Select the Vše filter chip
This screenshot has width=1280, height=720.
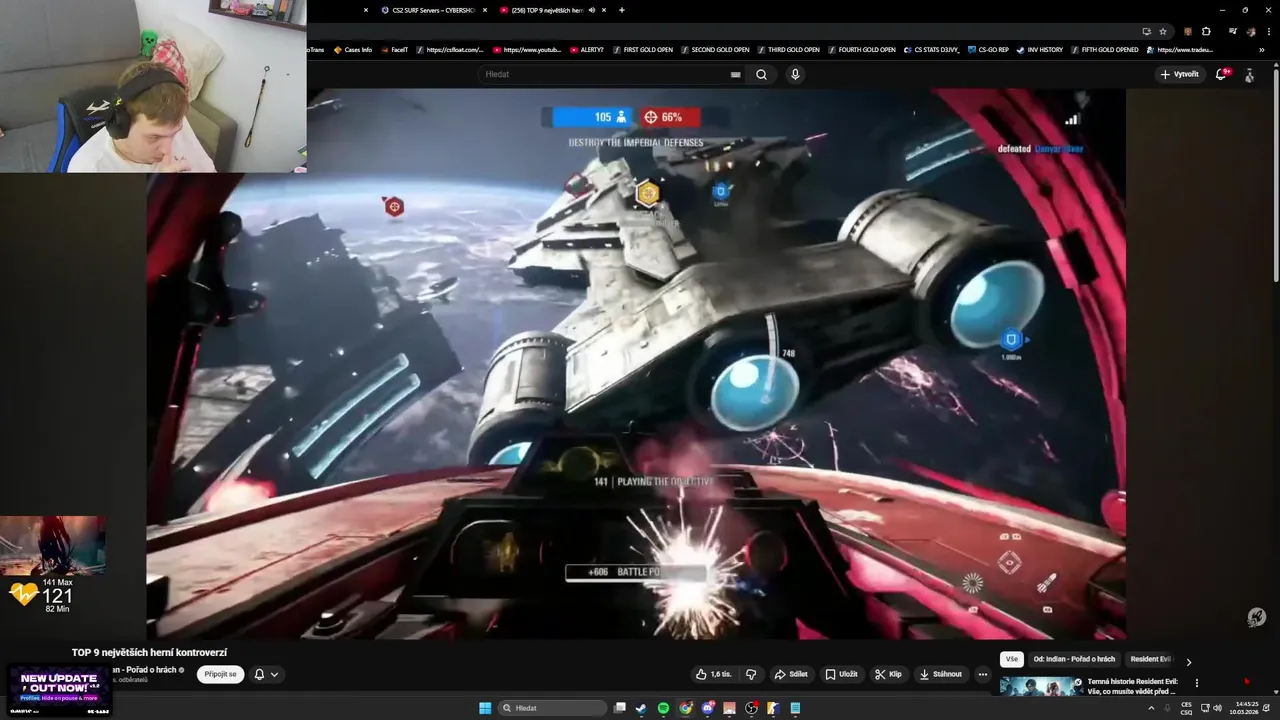(1012, 659)
